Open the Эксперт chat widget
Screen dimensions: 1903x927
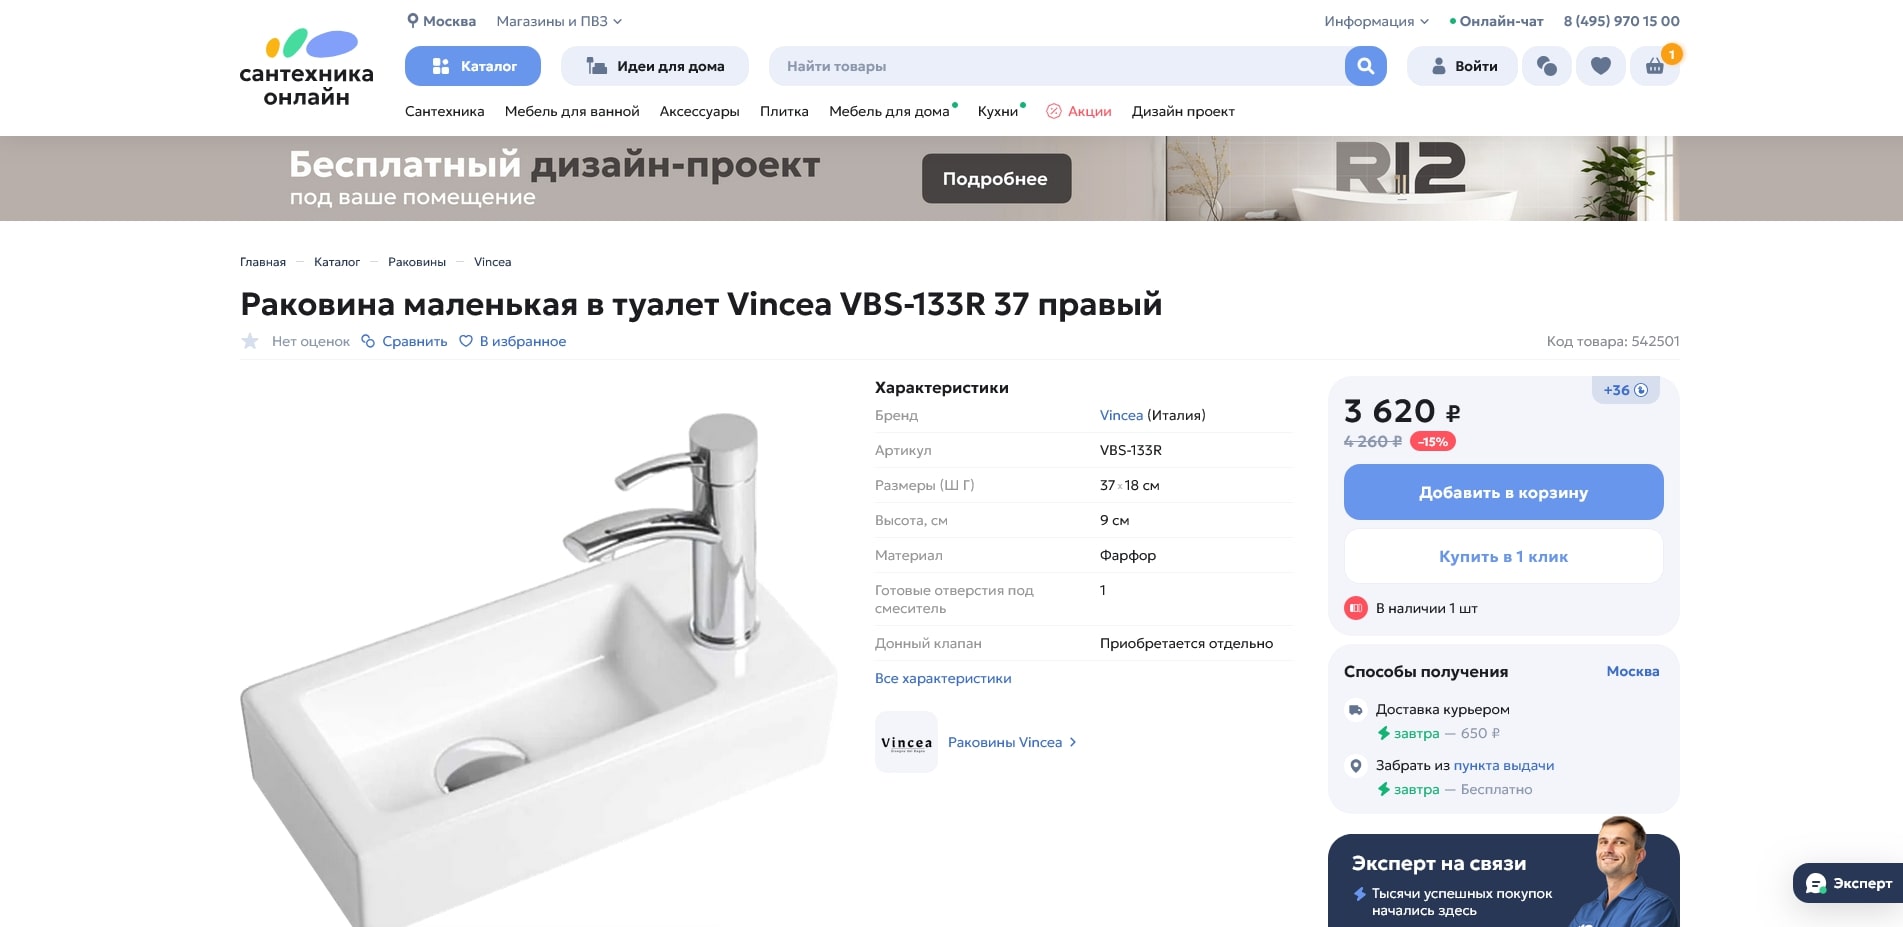(x=1848, y=883)
